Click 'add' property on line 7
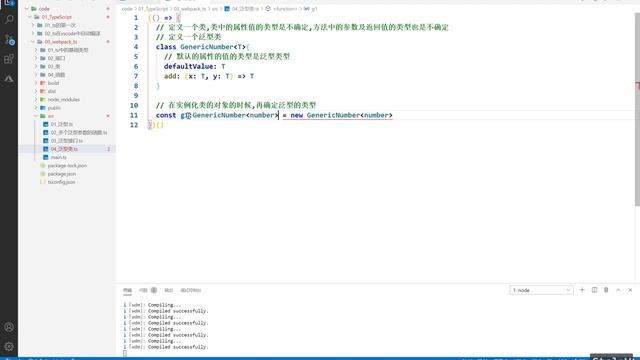This screenshot has height=360, width=640. click(170, 76)
